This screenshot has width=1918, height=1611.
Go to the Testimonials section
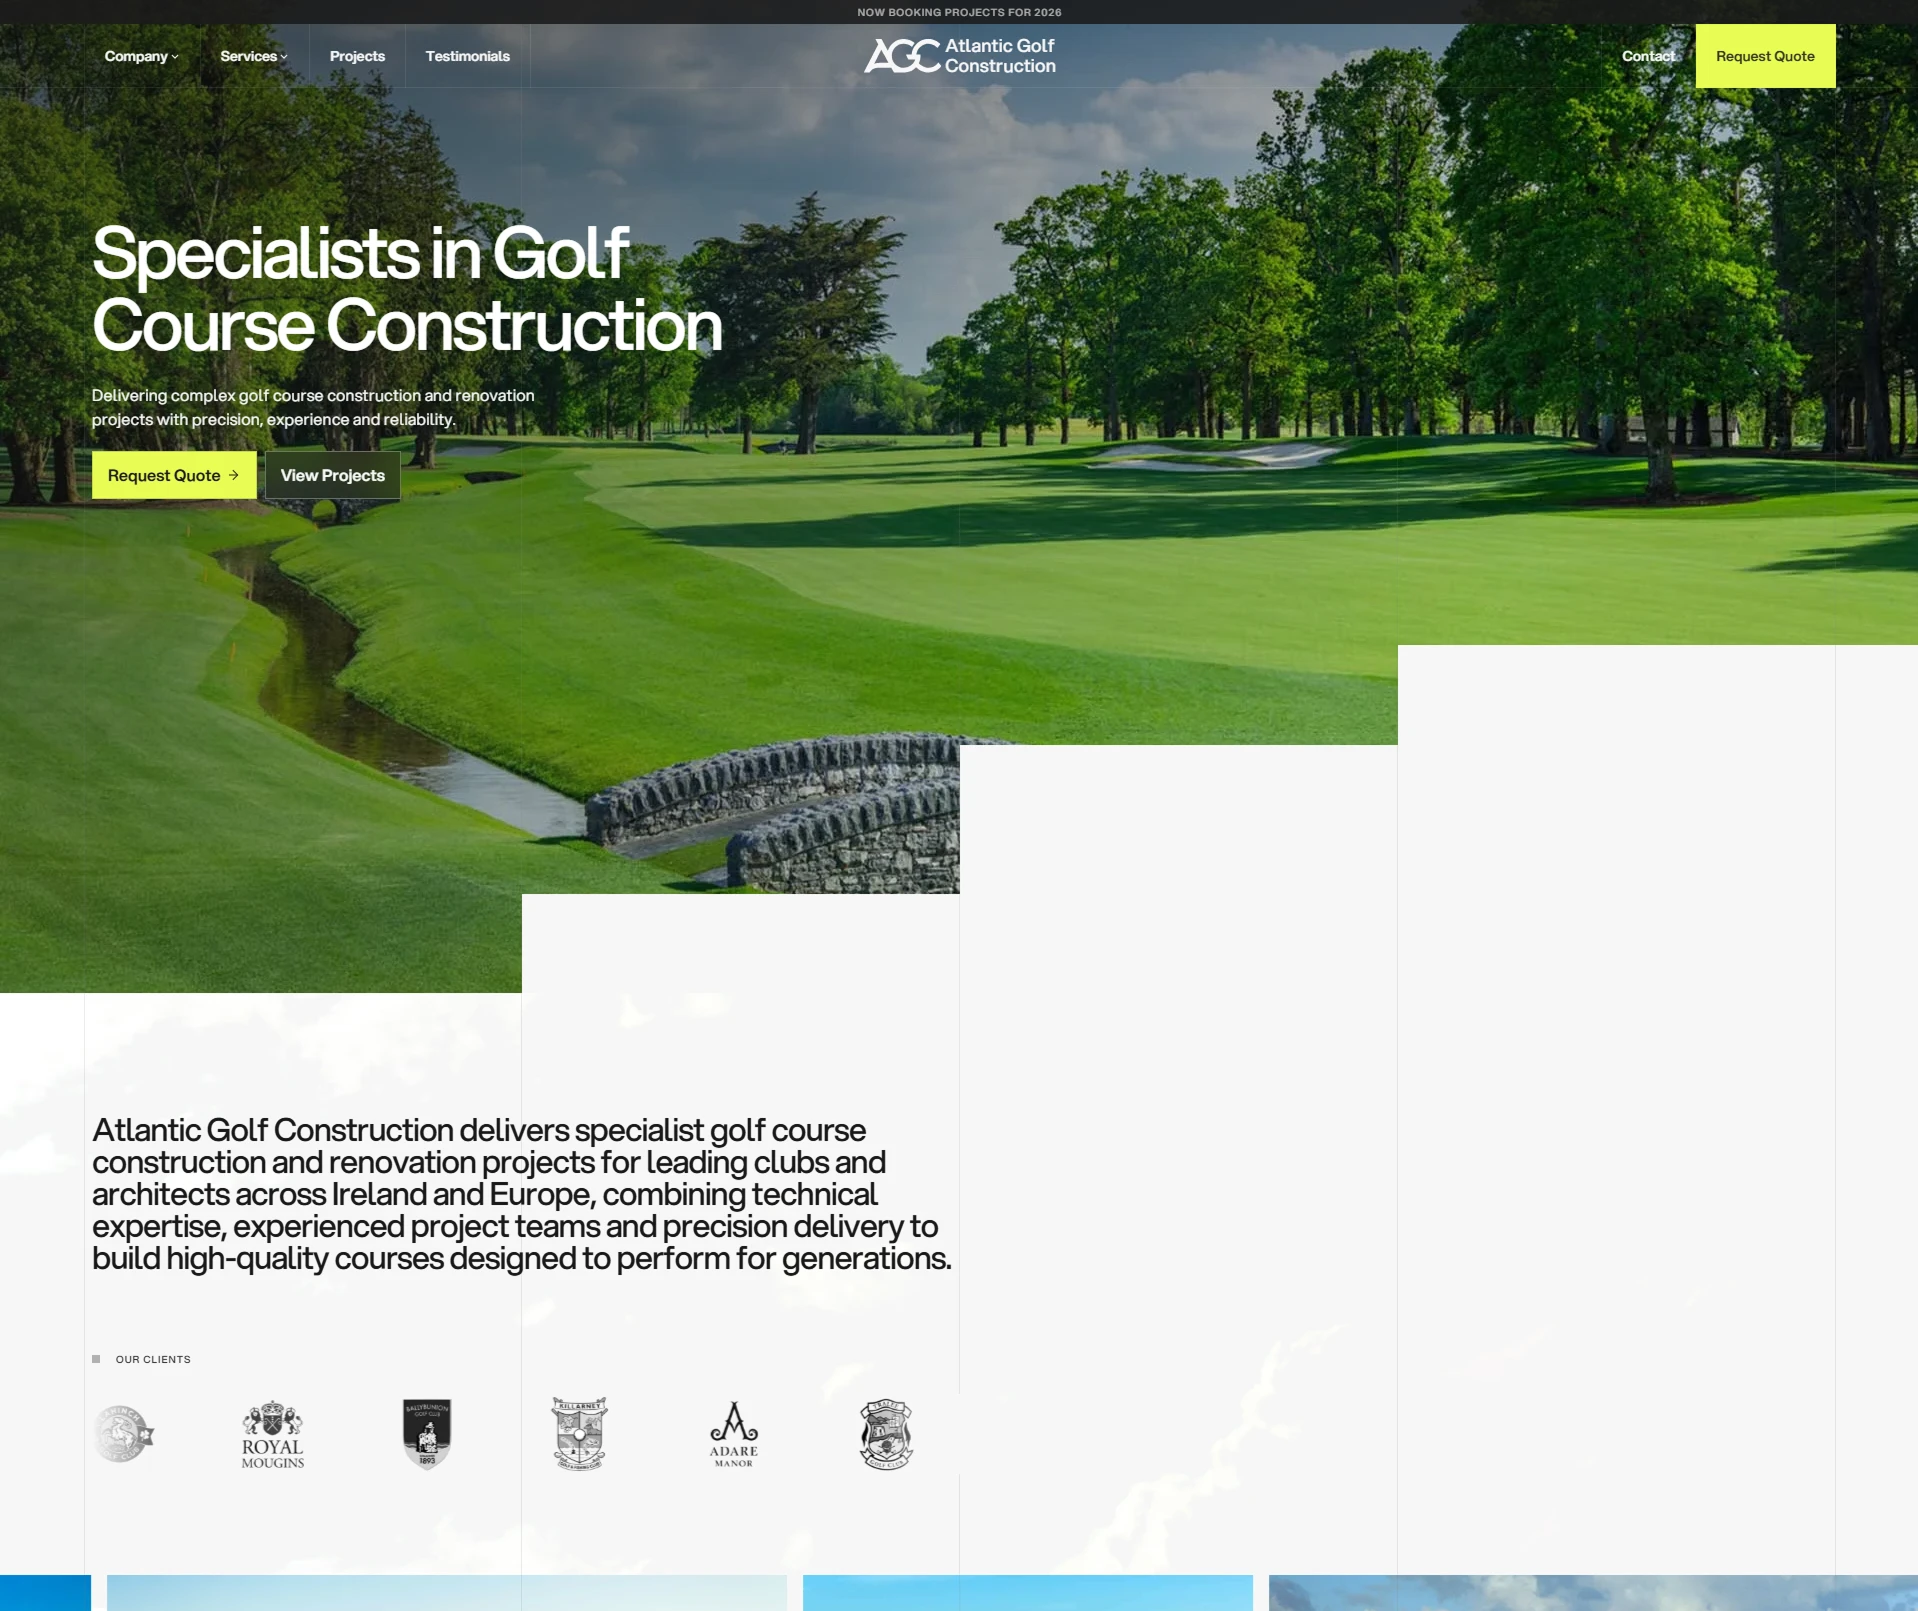point(467,56)
